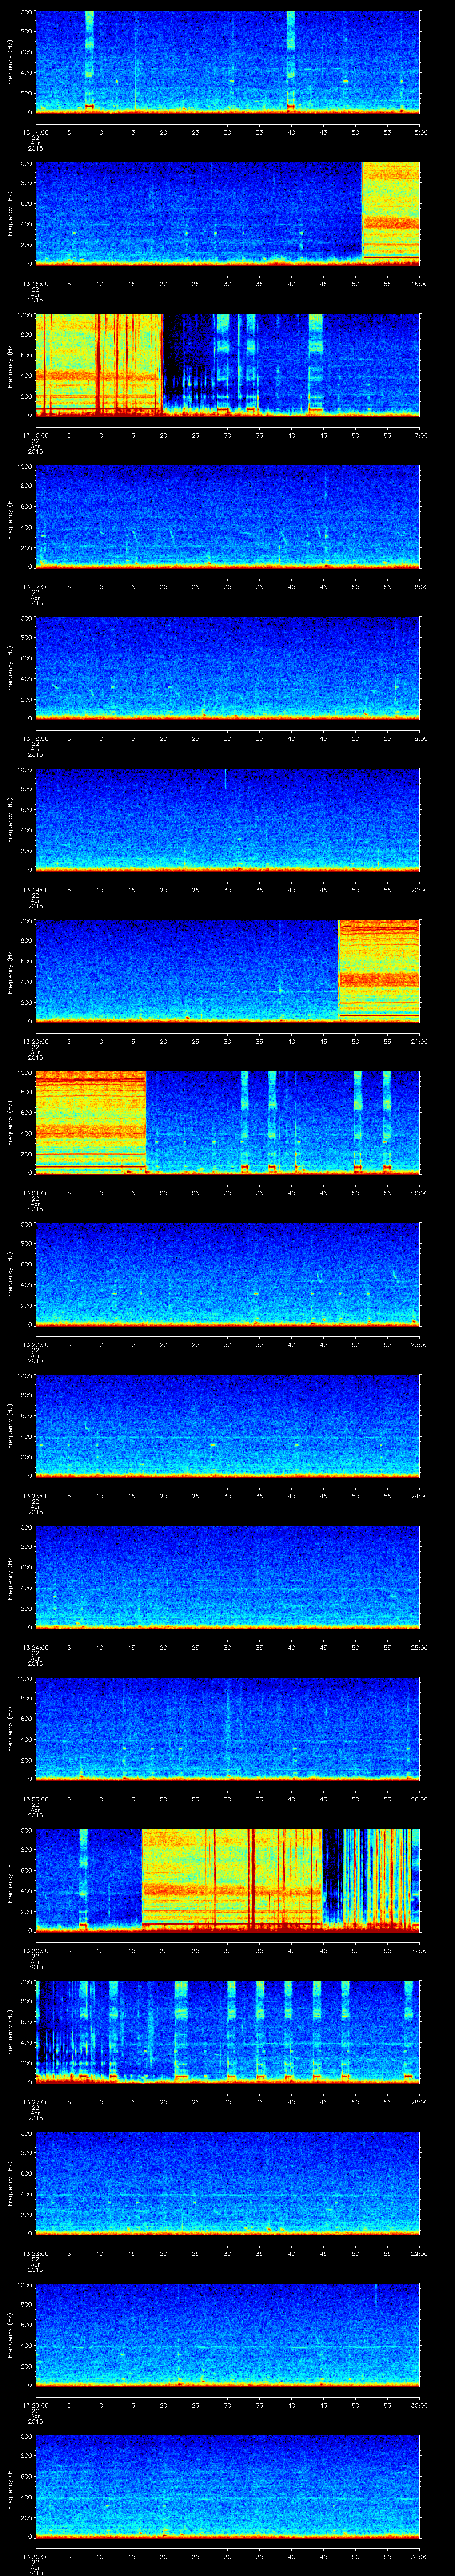This screenshot has width=455, height=2576.
Task: Select the spectrogram panel starting at 13:28:00
Action: pyautogui.click(x=228, y=2183)
